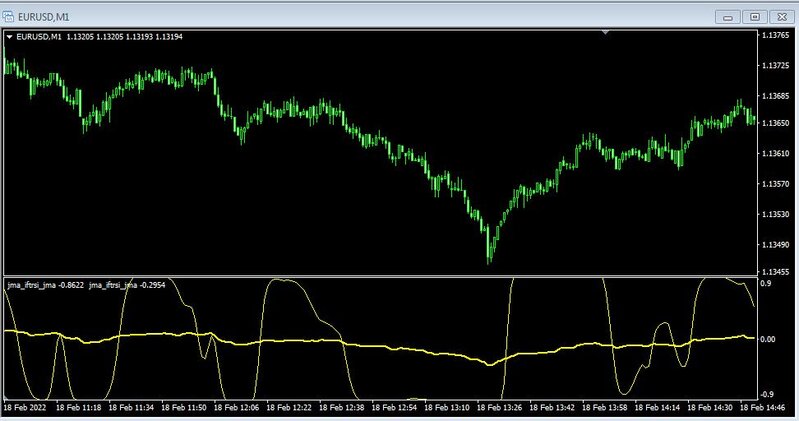This screenshot has height=421, width=799.
Task: Click price level 1.13725 on scale
Action: click(775, 66)
